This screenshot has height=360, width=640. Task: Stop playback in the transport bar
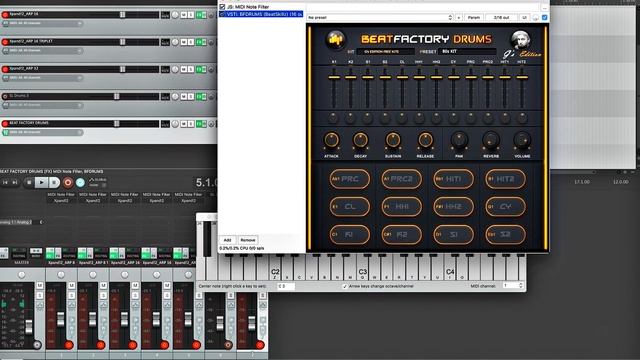(28, 182)
